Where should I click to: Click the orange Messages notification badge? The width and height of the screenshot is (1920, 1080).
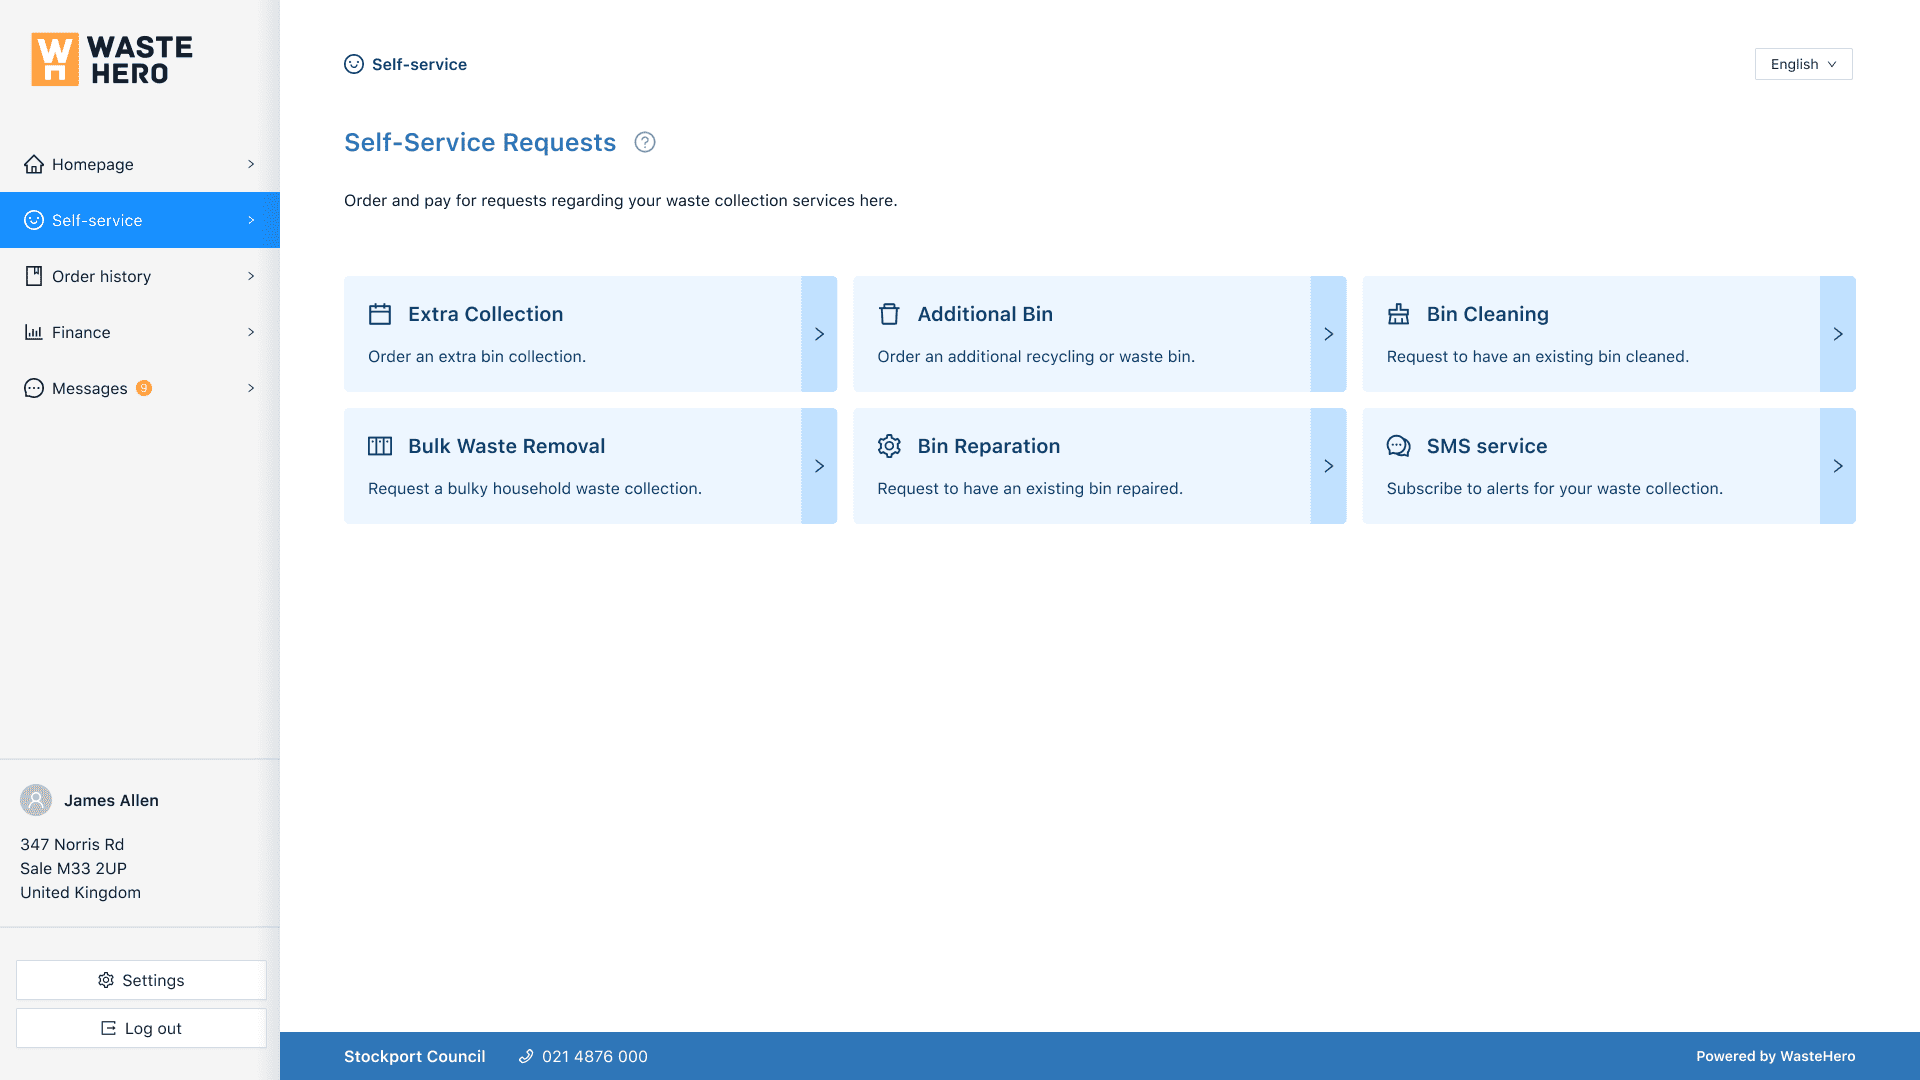pyautogui.click(x=144, y=388)
